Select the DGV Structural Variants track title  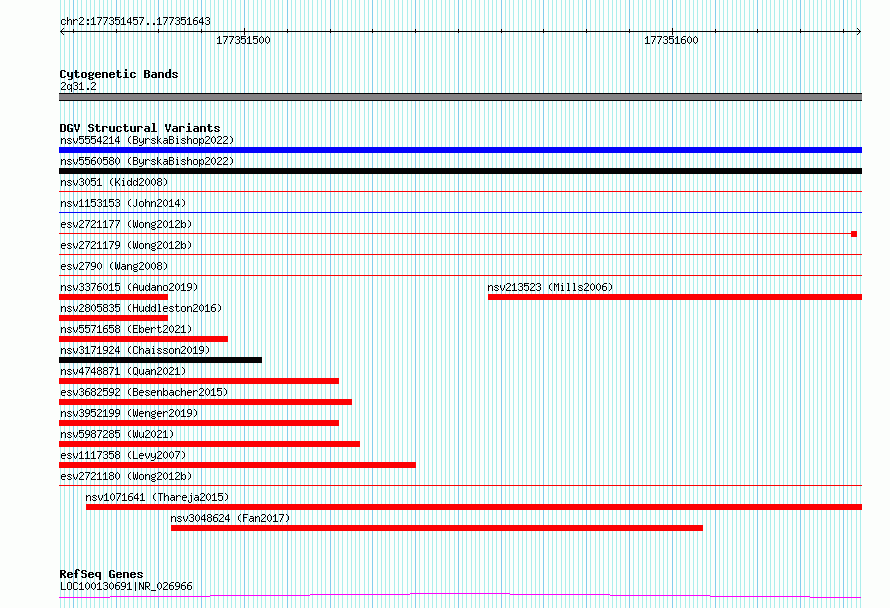pos(140,128)
